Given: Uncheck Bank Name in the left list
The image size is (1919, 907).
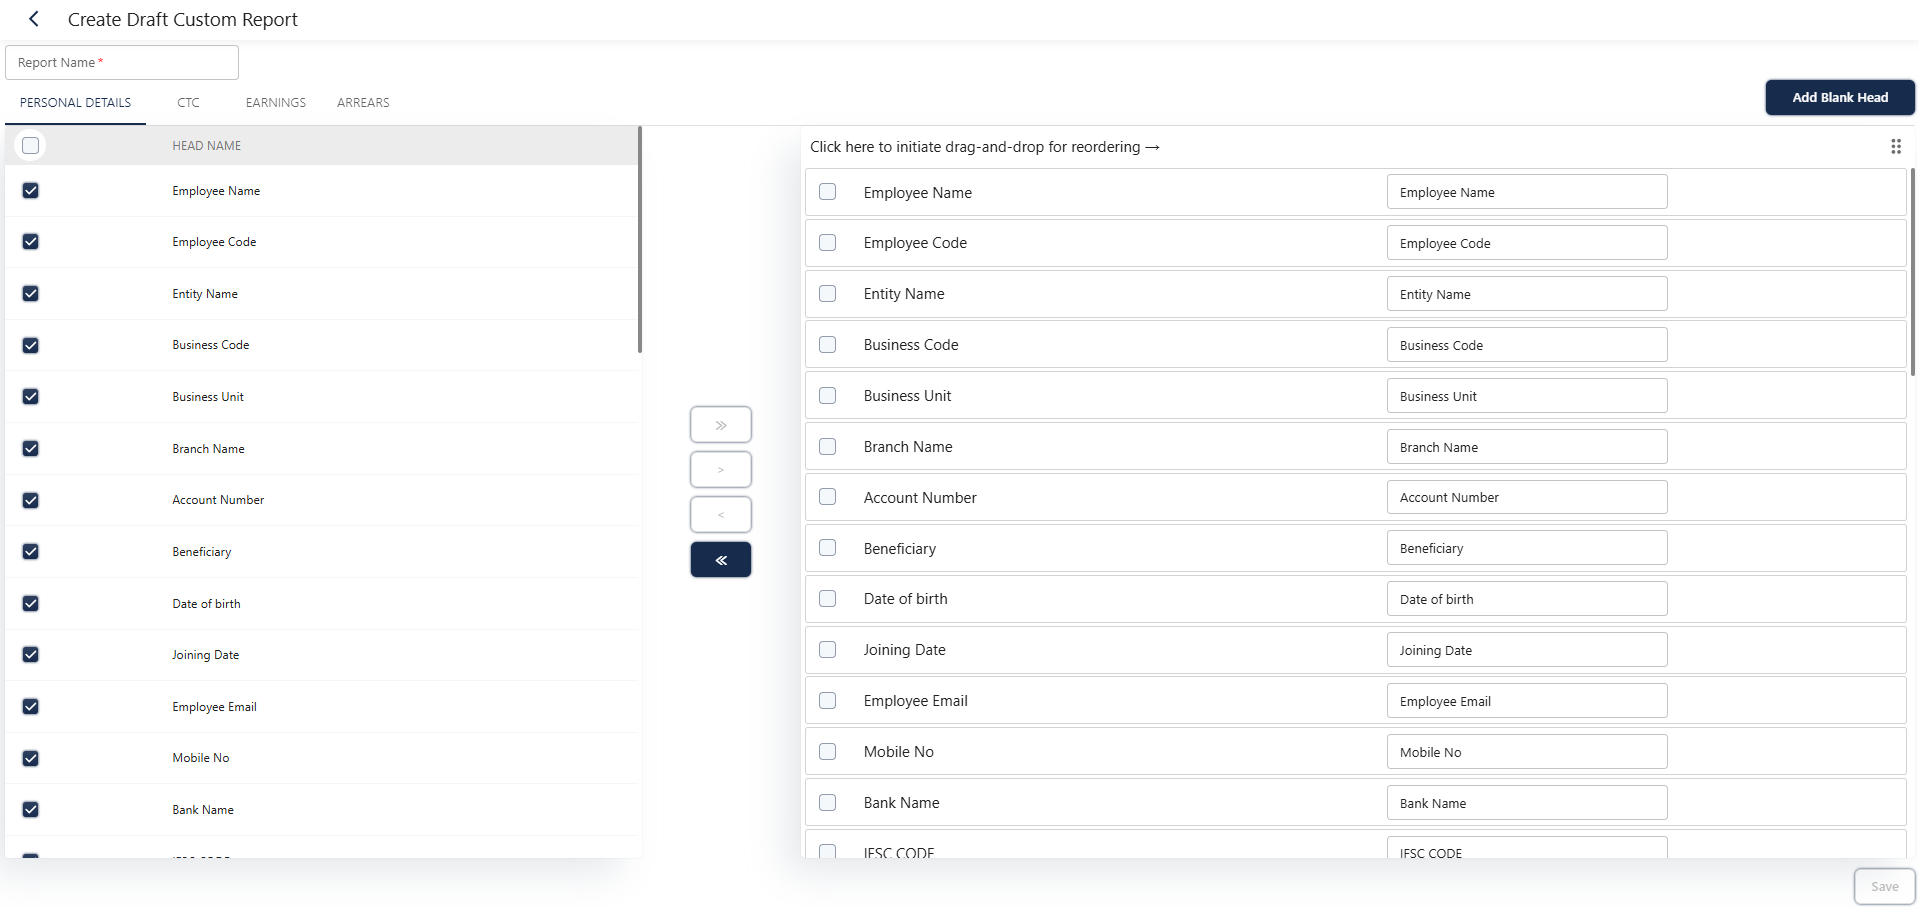Looking at the screenshot, I should click(31, 810).
